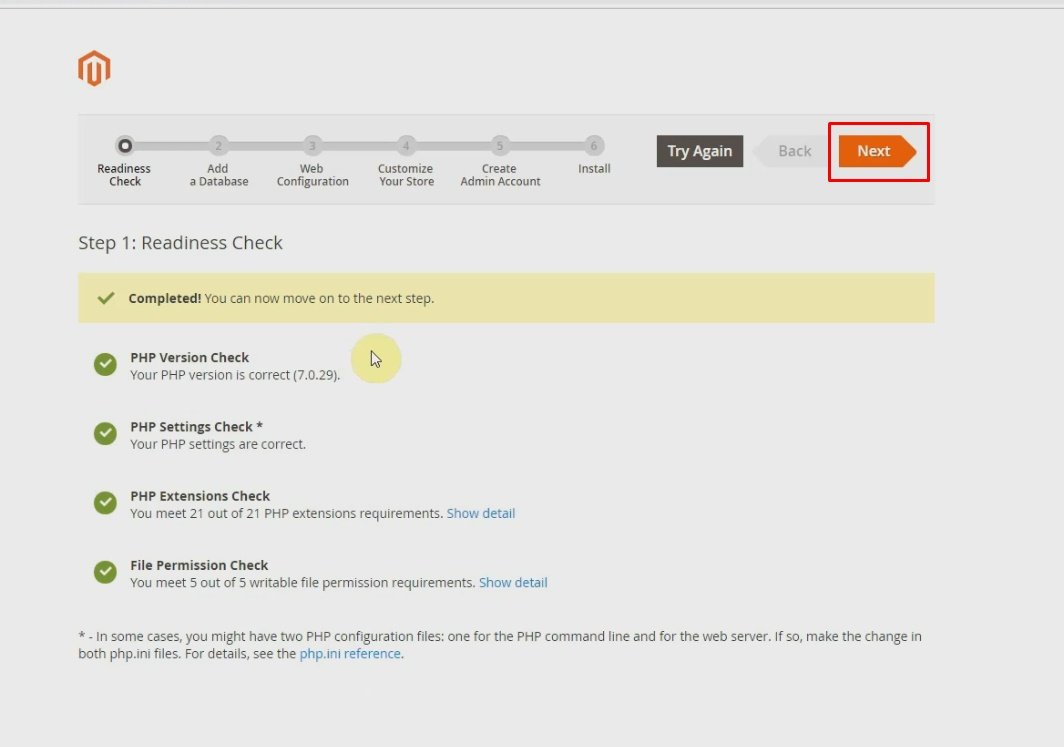This screenshot has width=1064, height=747.
Task: Click the 'PHP Version Check' title
Action: [x=189, y=358]
